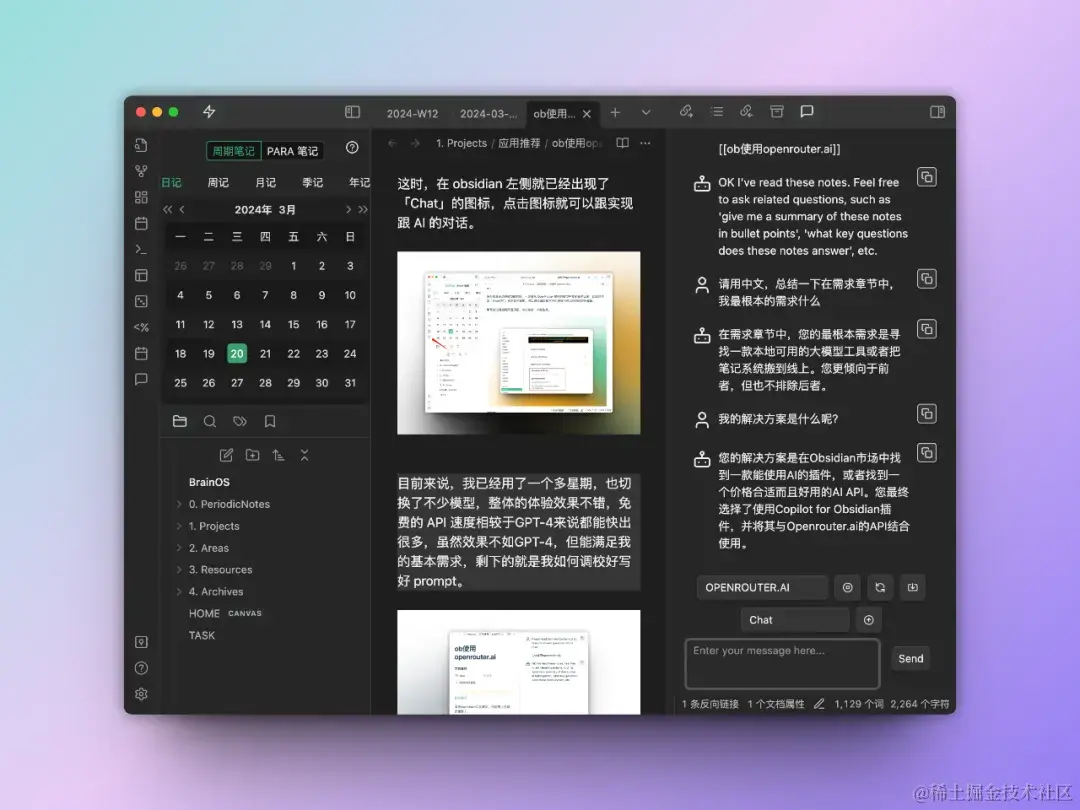This screenshot has height=810, width=1080.
Task: Collapse all folders icon
Action: pos(304,455)
